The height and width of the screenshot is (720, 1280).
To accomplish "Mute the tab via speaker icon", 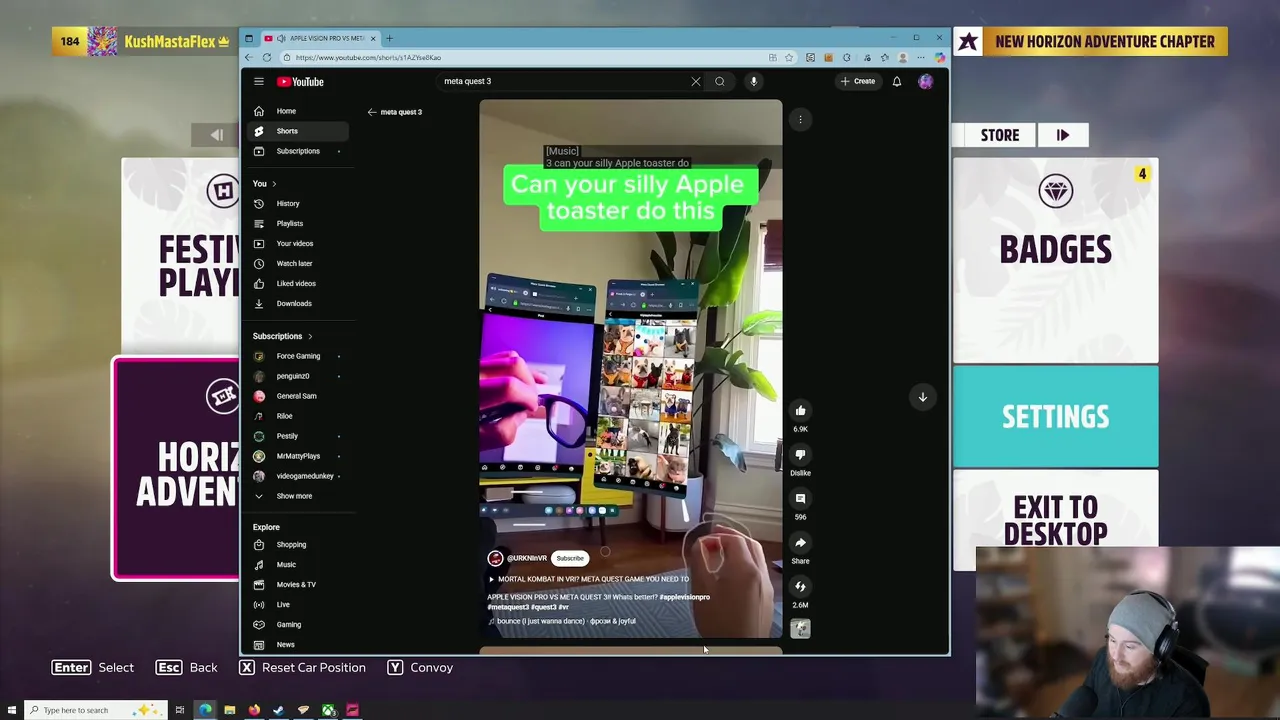I will 279,38.
